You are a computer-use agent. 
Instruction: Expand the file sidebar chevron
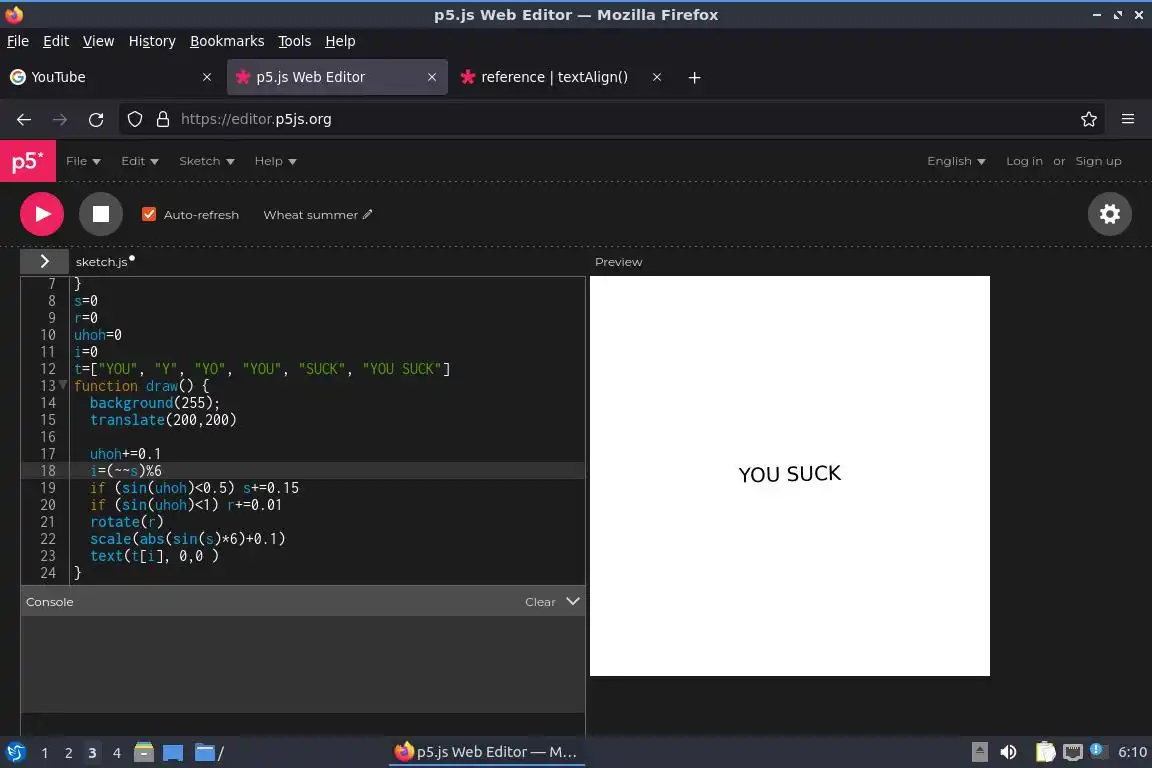[44, 262]
